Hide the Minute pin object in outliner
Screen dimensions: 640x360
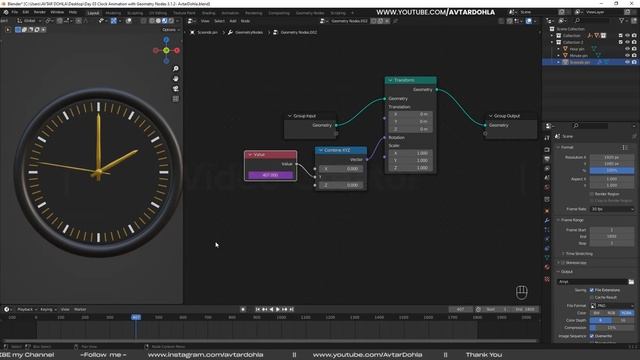tap(627, 56)
